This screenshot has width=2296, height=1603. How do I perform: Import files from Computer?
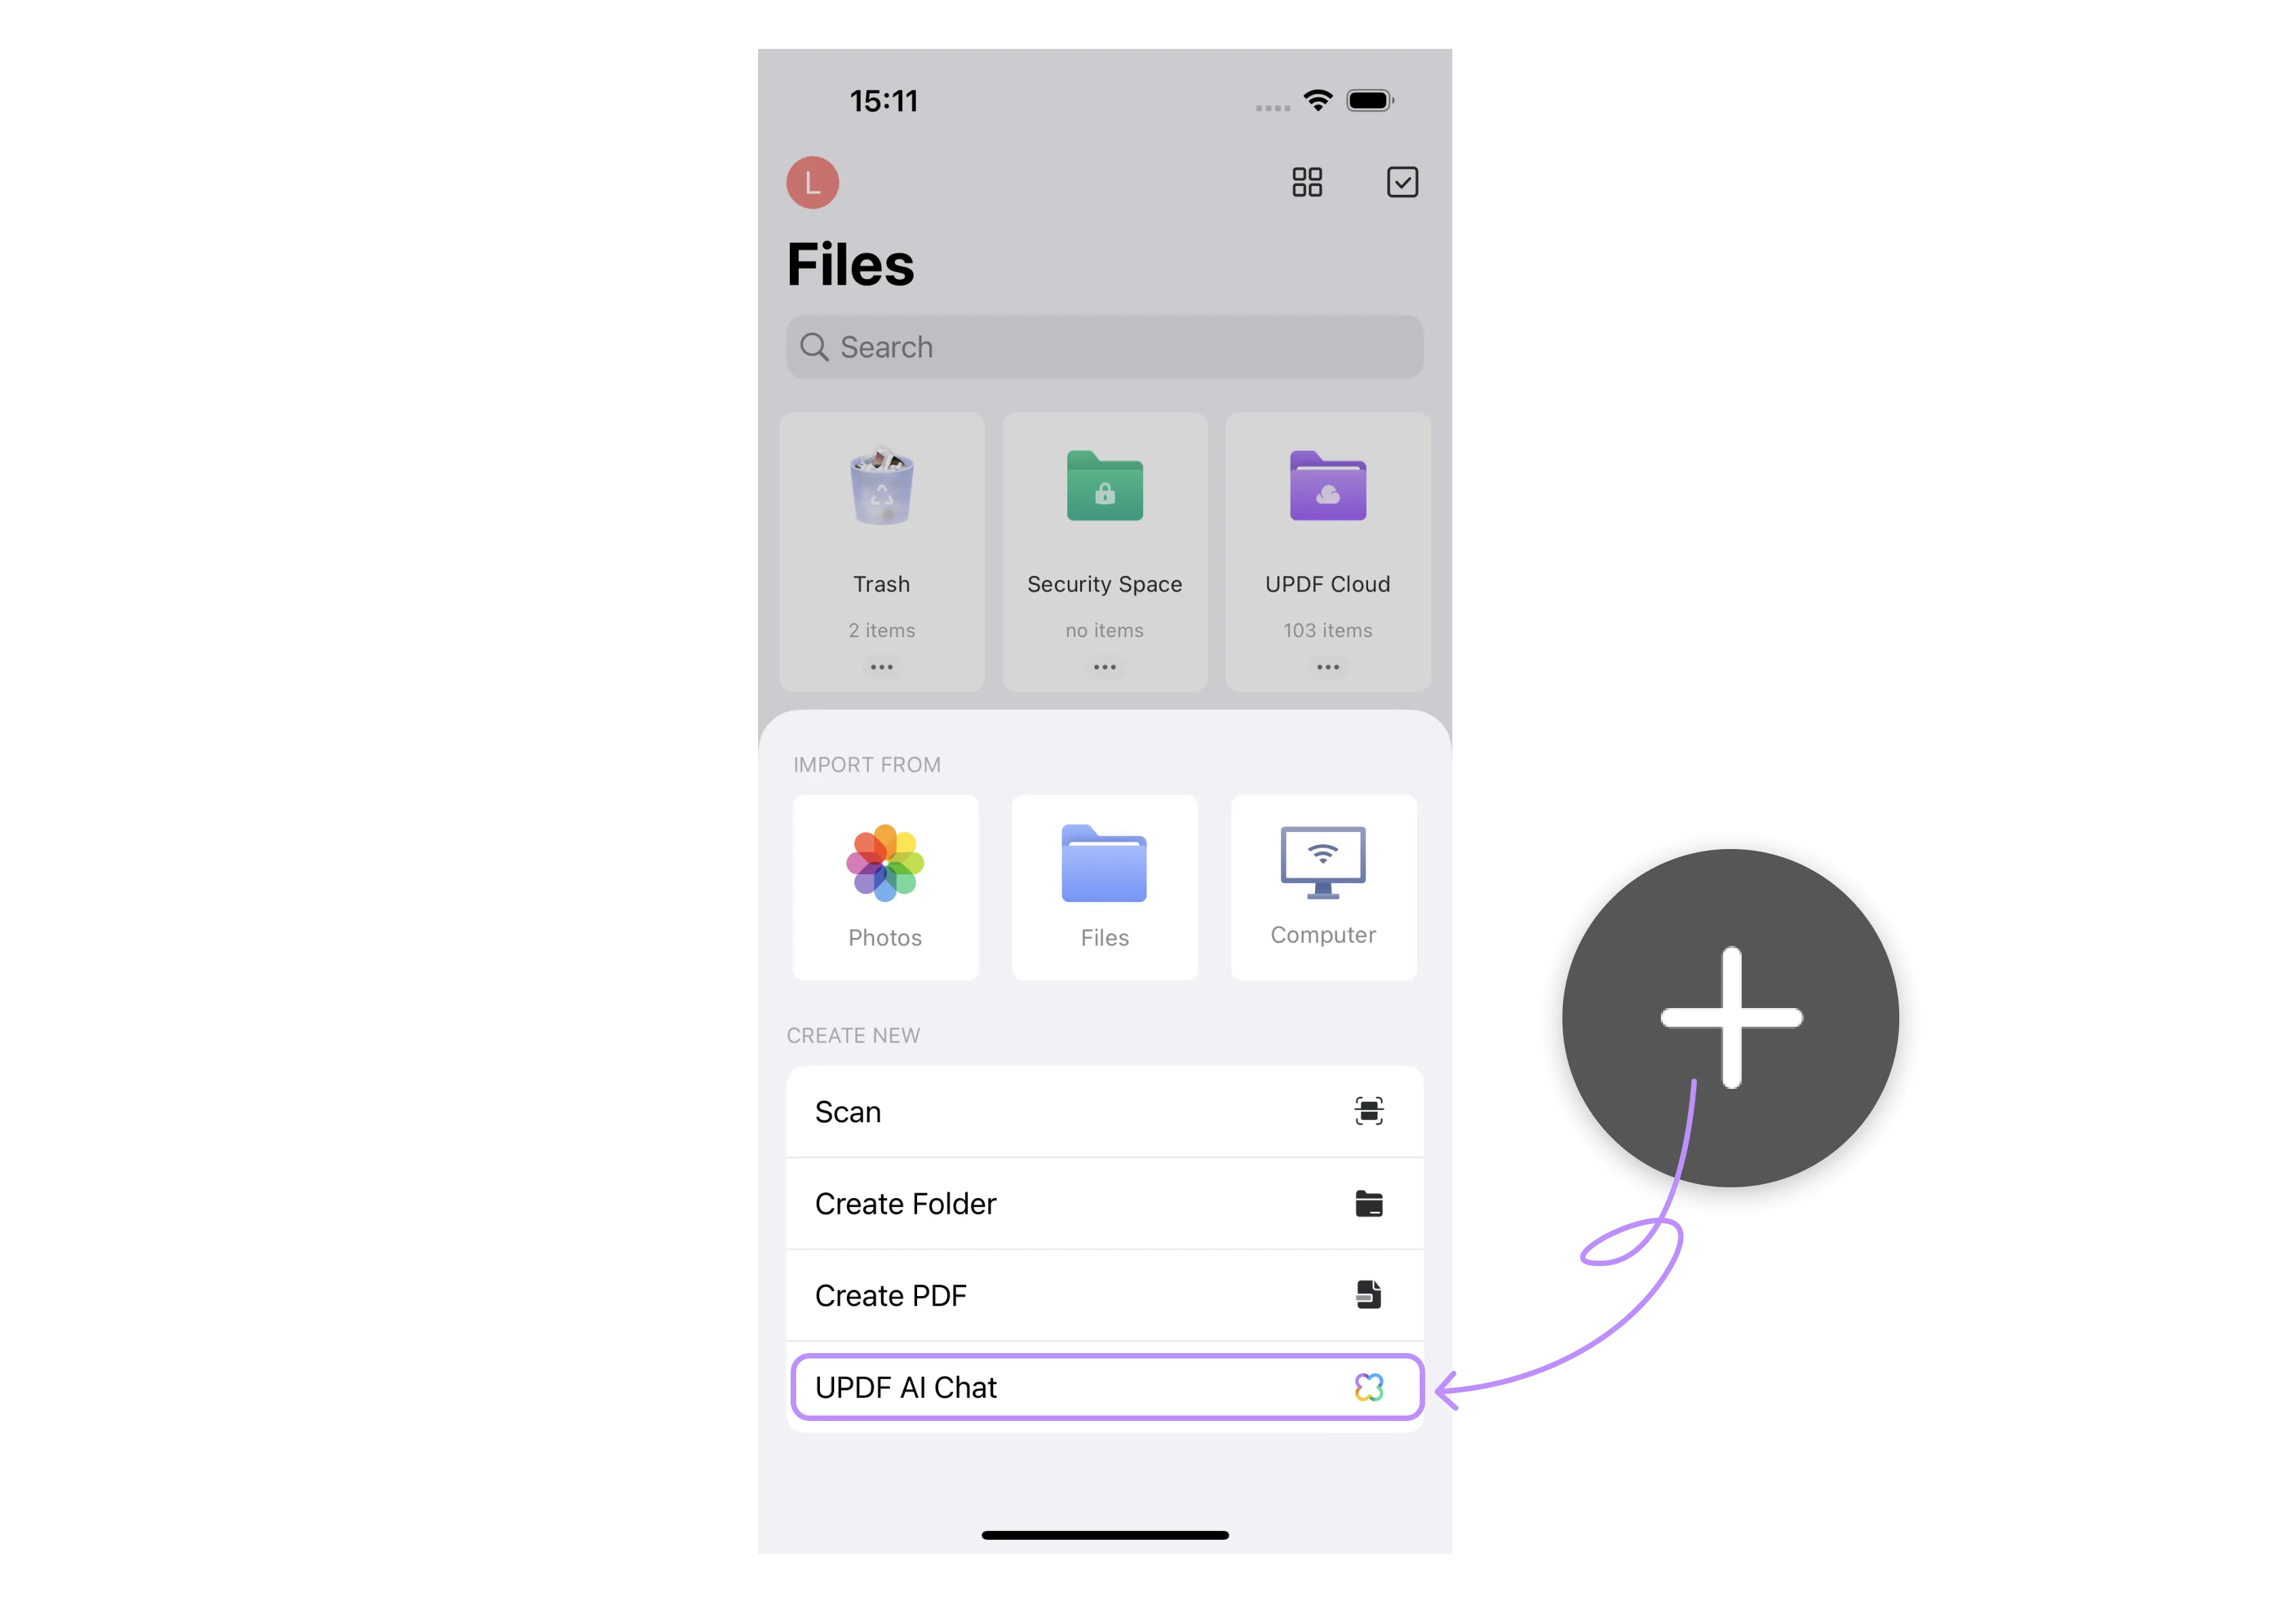pyautogui.click(x=1324, y=884)
